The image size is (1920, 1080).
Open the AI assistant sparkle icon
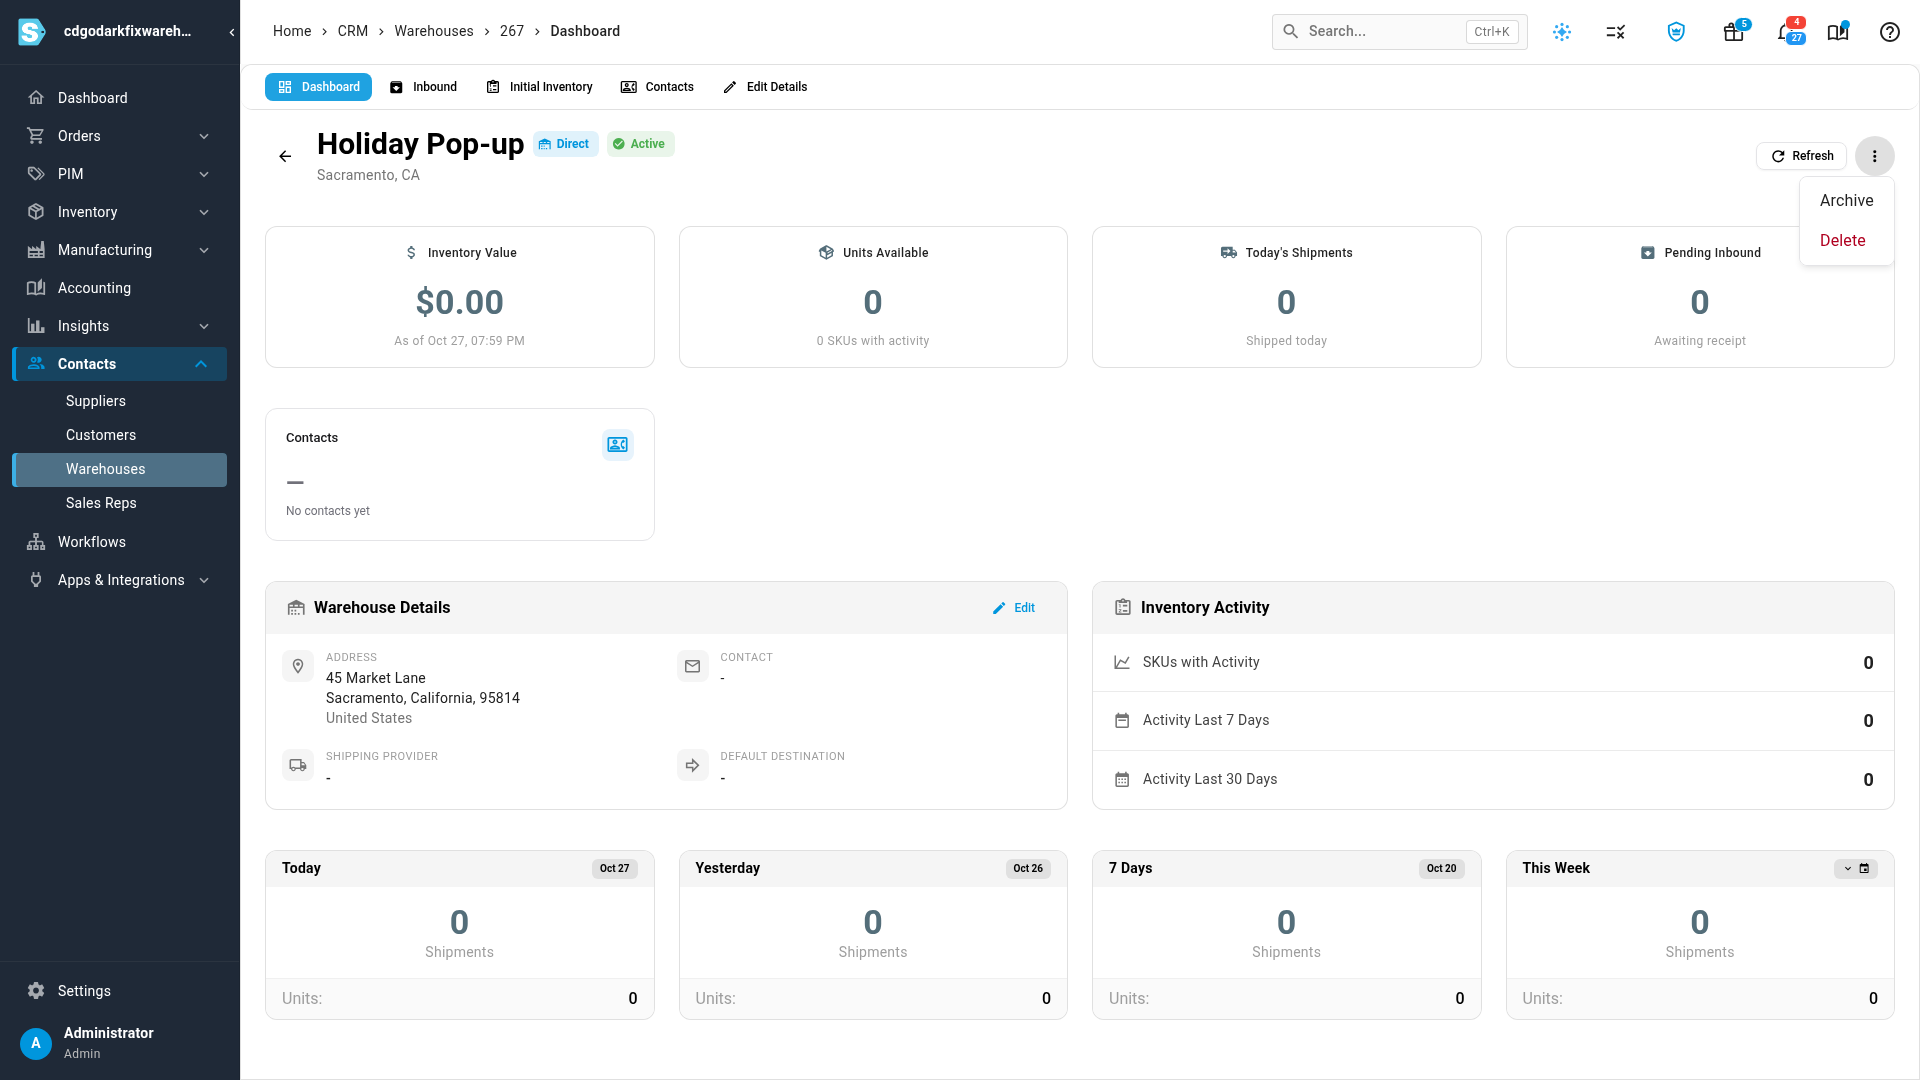[1562, 32]
